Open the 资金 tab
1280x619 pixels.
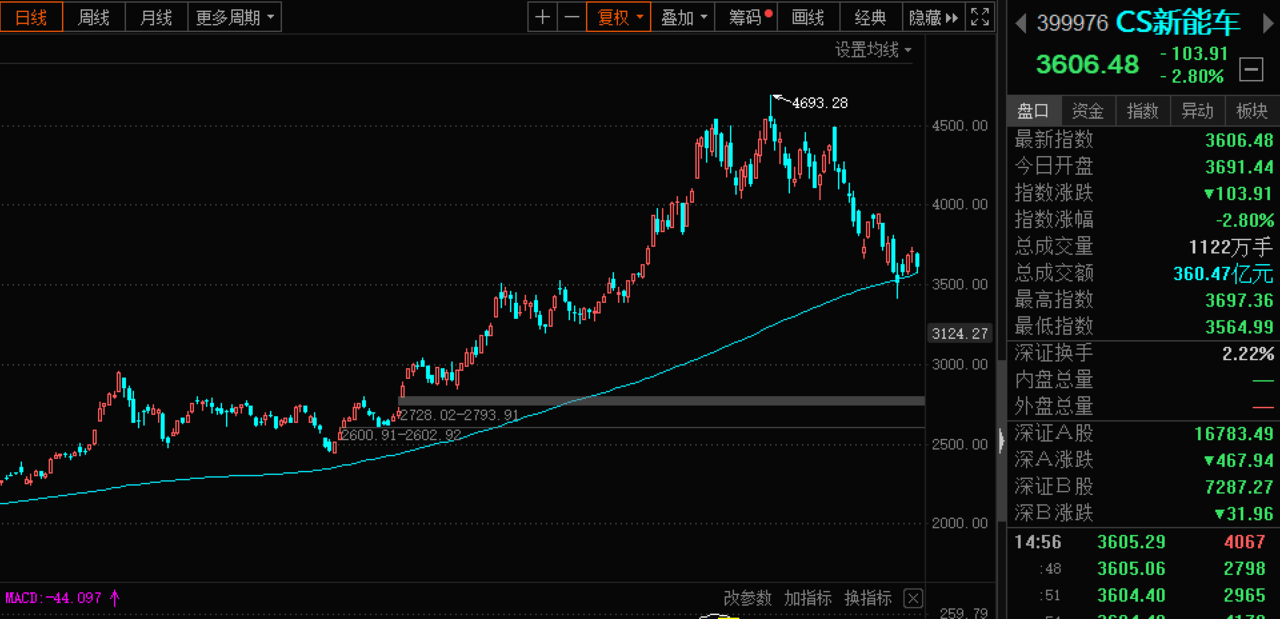pyautogui.click(x=1088, y=111)
